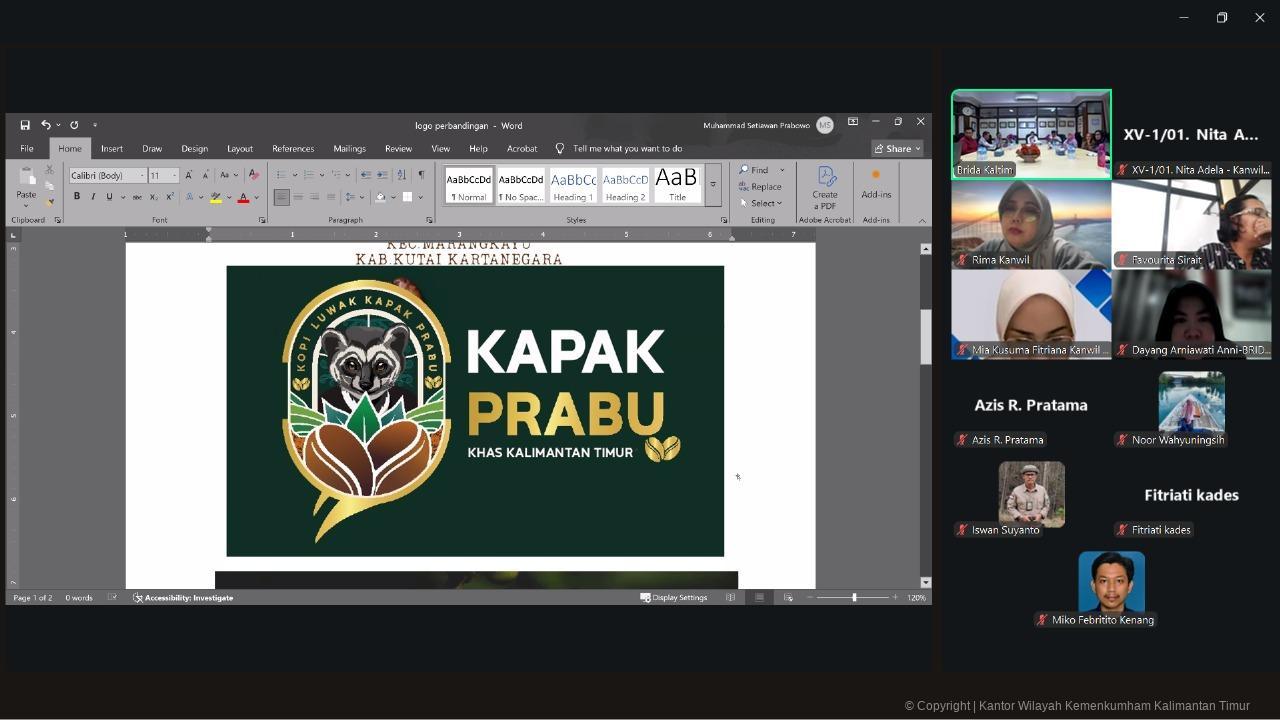The height and width of the screenshot is (720, 1280).
Task: Sort the paragraph with the A-Z icon
Action: click(x=401, y=175)
